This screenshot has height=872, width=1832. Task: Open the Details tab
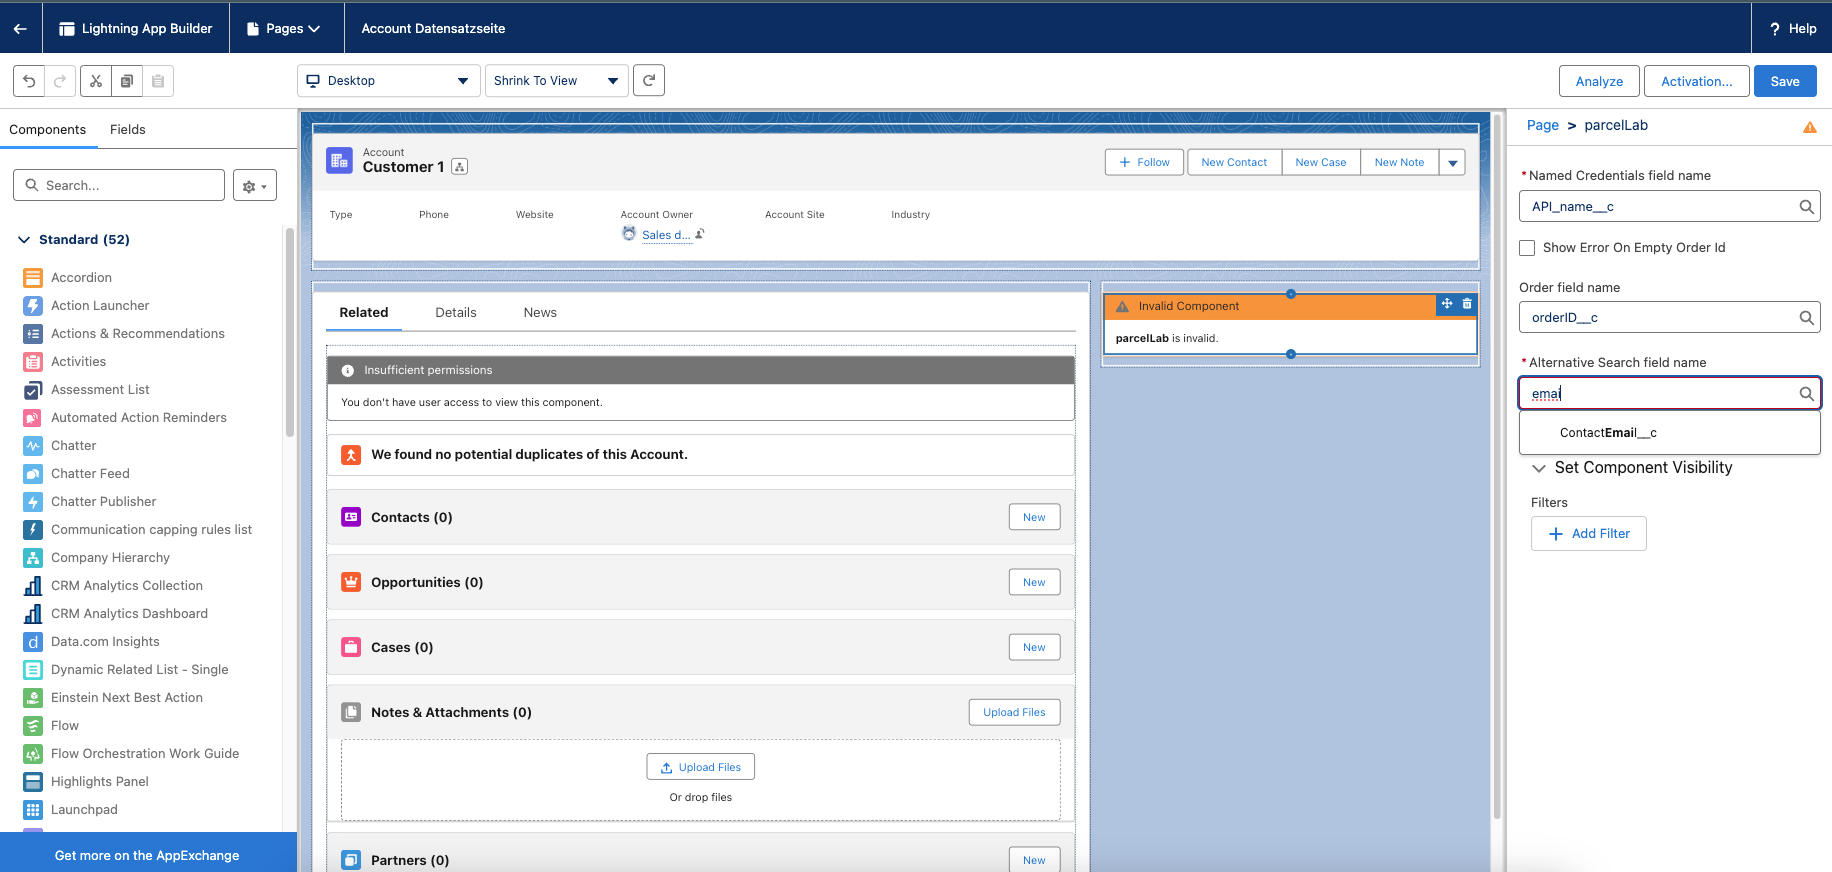(455, 312)
